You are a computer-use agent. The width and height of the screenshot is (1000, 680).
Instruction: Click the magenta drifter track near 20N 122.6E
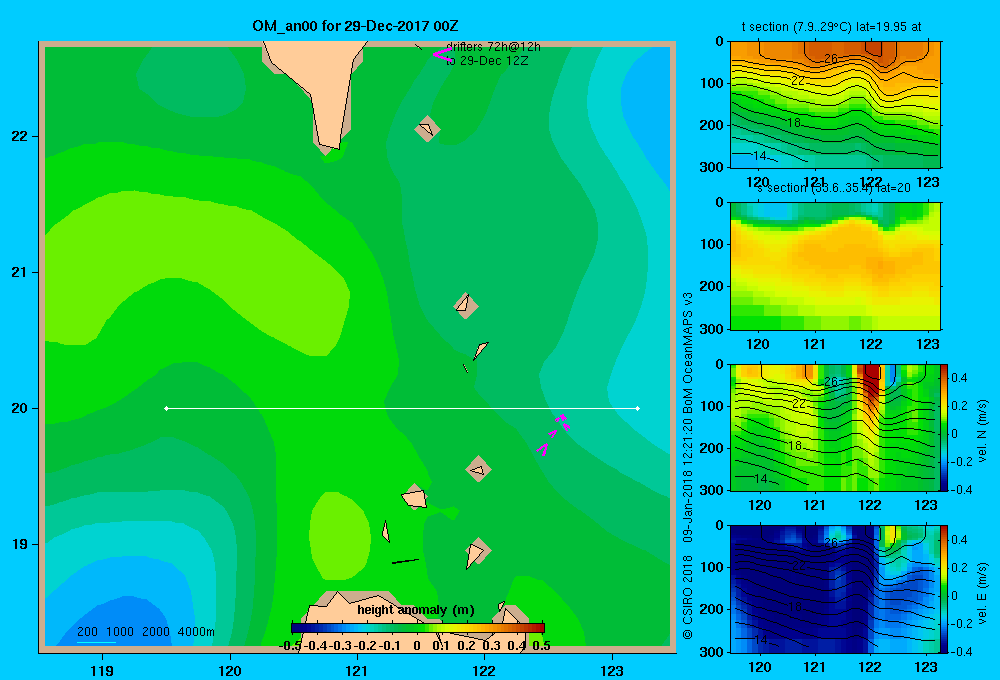[553, 434]
